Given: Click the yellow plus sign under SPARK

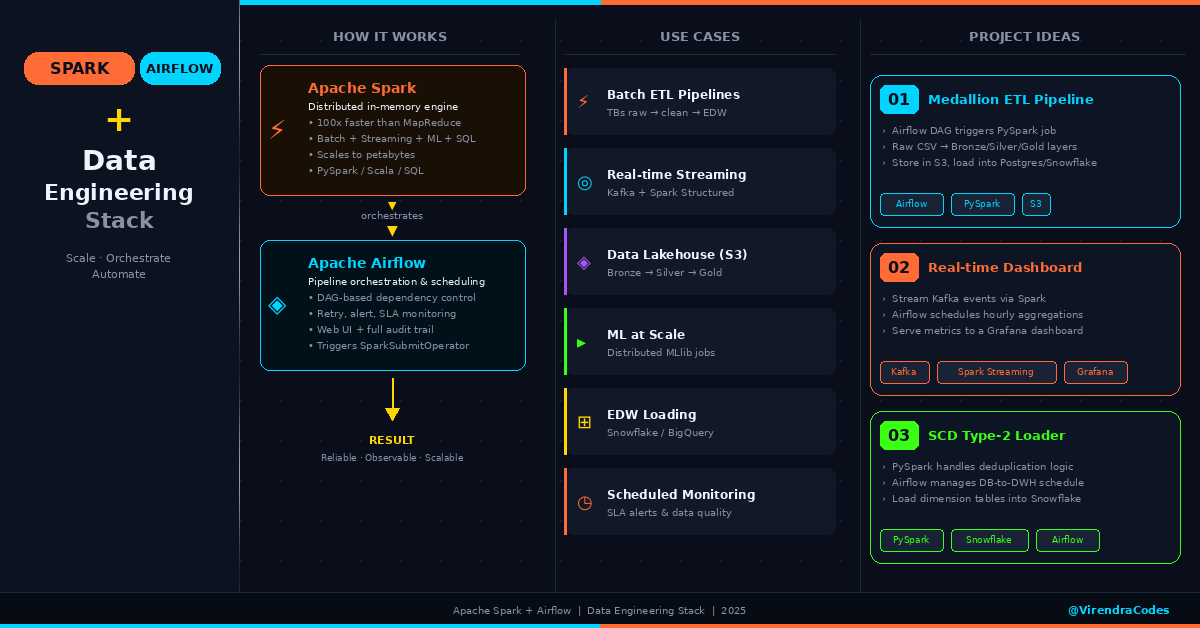Looking at the screenshot, I should pos(119,120).
